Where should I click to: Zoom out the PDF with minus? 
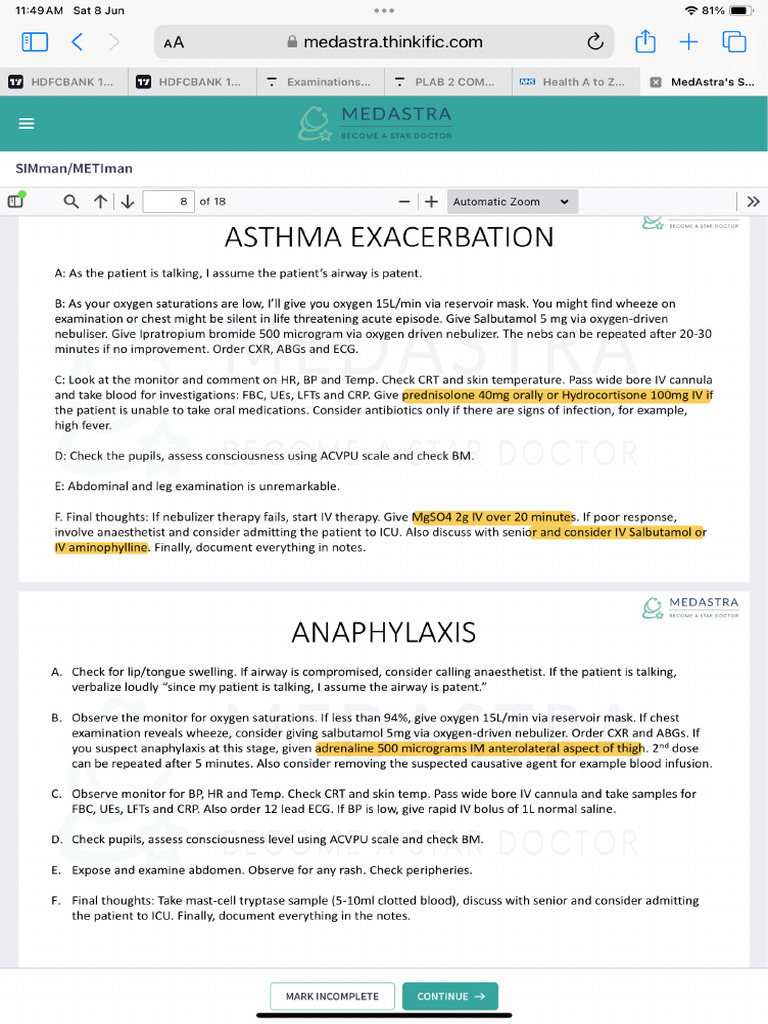(404, 202)
